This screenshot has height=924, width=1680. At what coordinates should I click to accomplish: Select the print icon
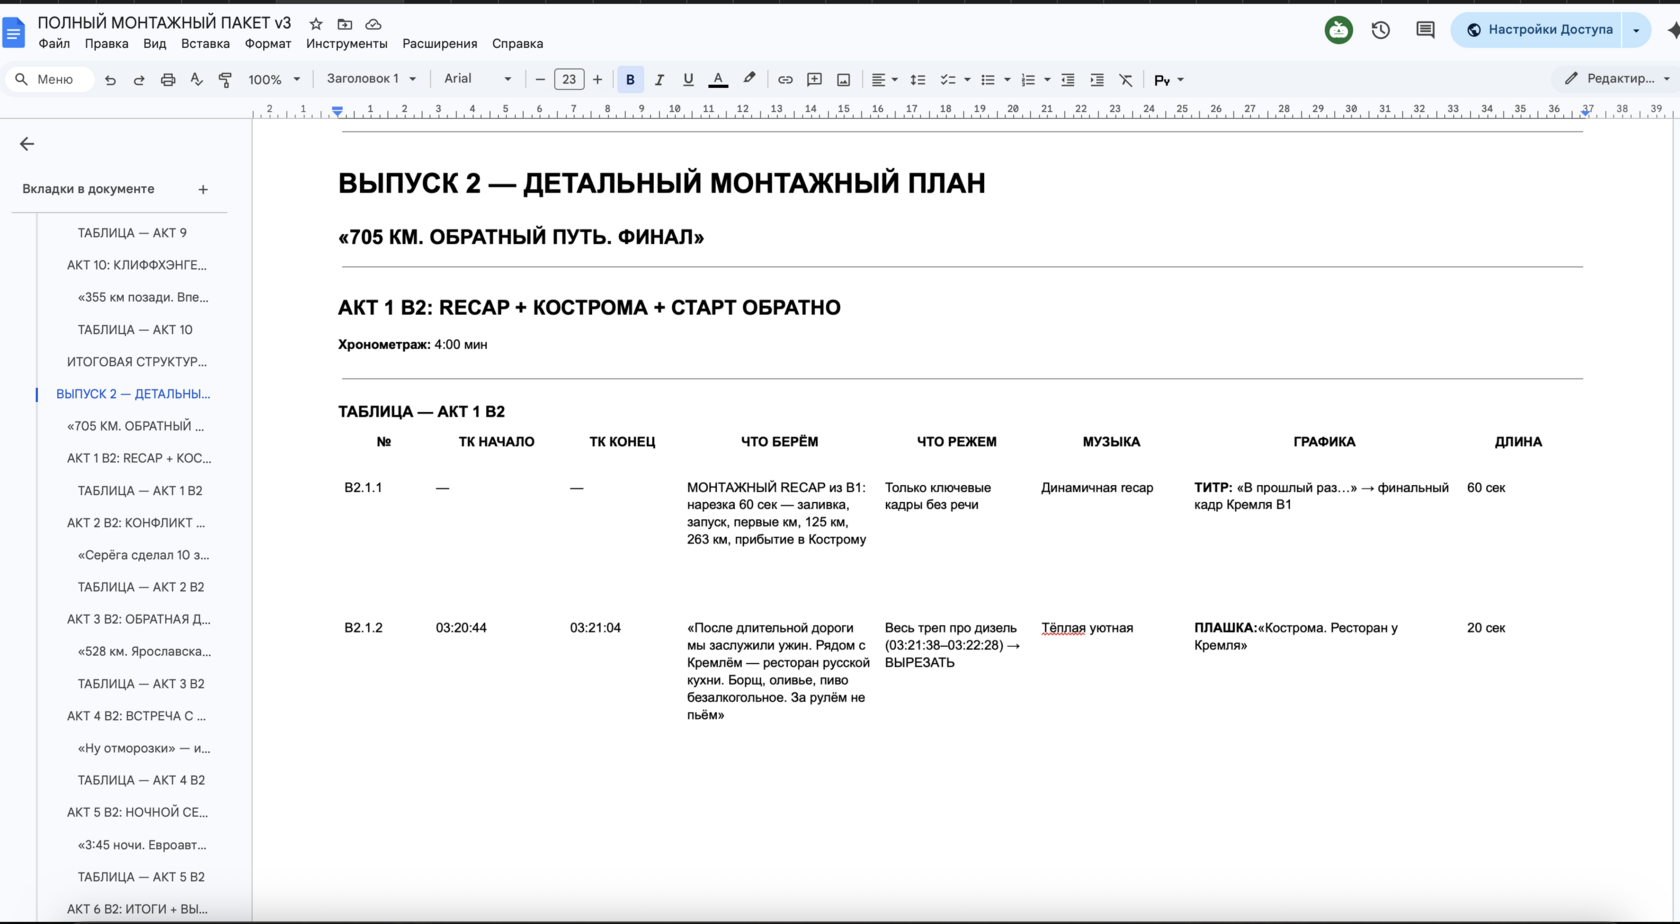(x=168, y=79)
